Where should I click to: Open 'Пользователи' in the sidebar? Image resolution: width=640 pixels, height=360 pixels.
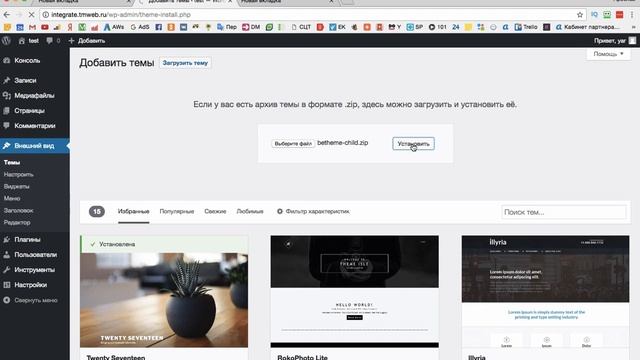coord(35,255)
